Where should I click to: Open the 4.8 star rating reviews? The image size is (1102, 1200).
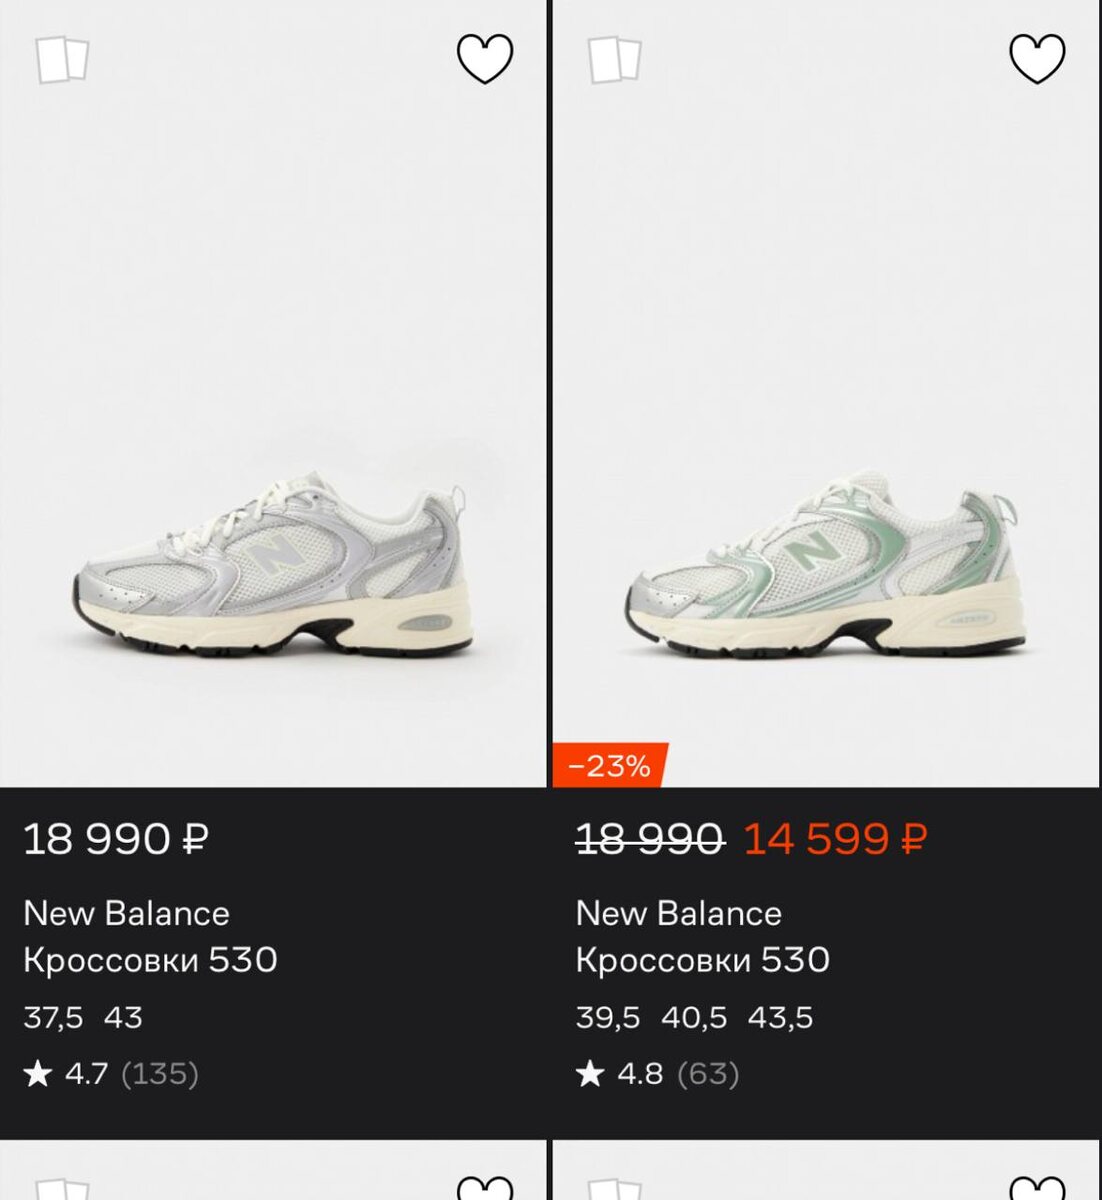point(658,1074)
